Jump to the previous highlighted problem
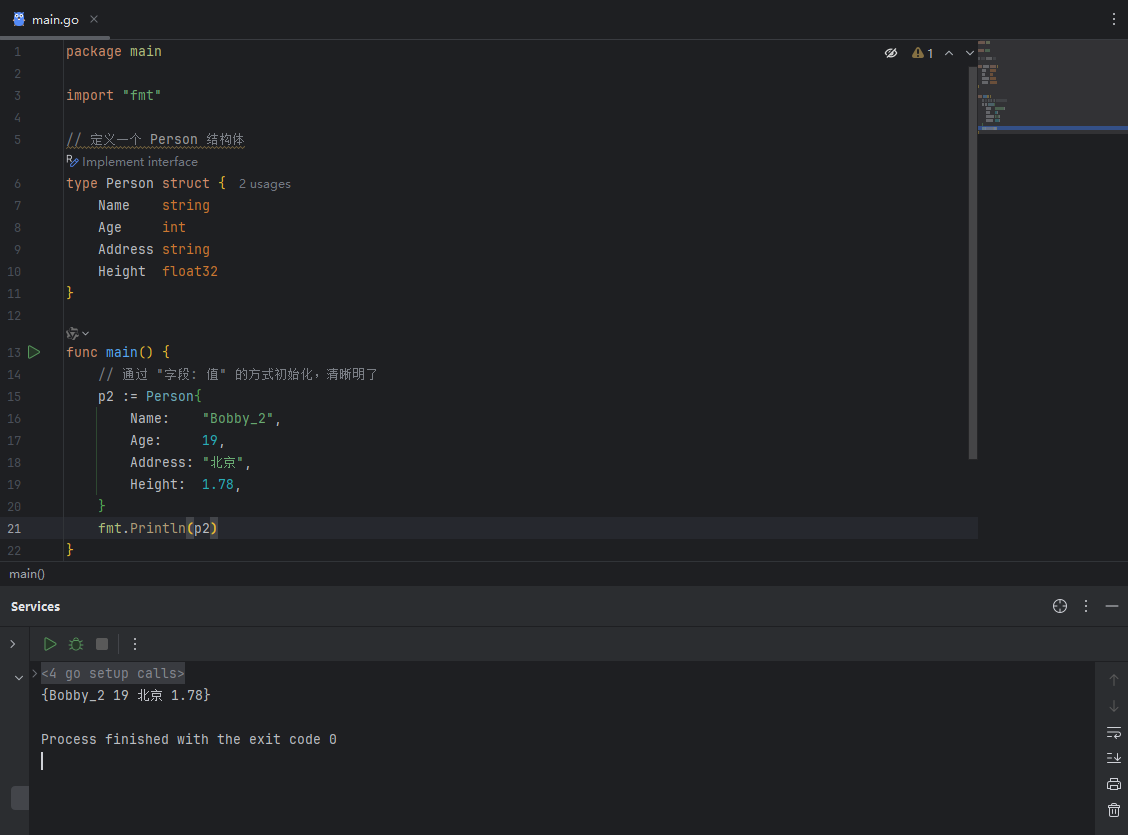Image resolution: width=1128 pixels, height=835 pixels. (x=949, y=53)
